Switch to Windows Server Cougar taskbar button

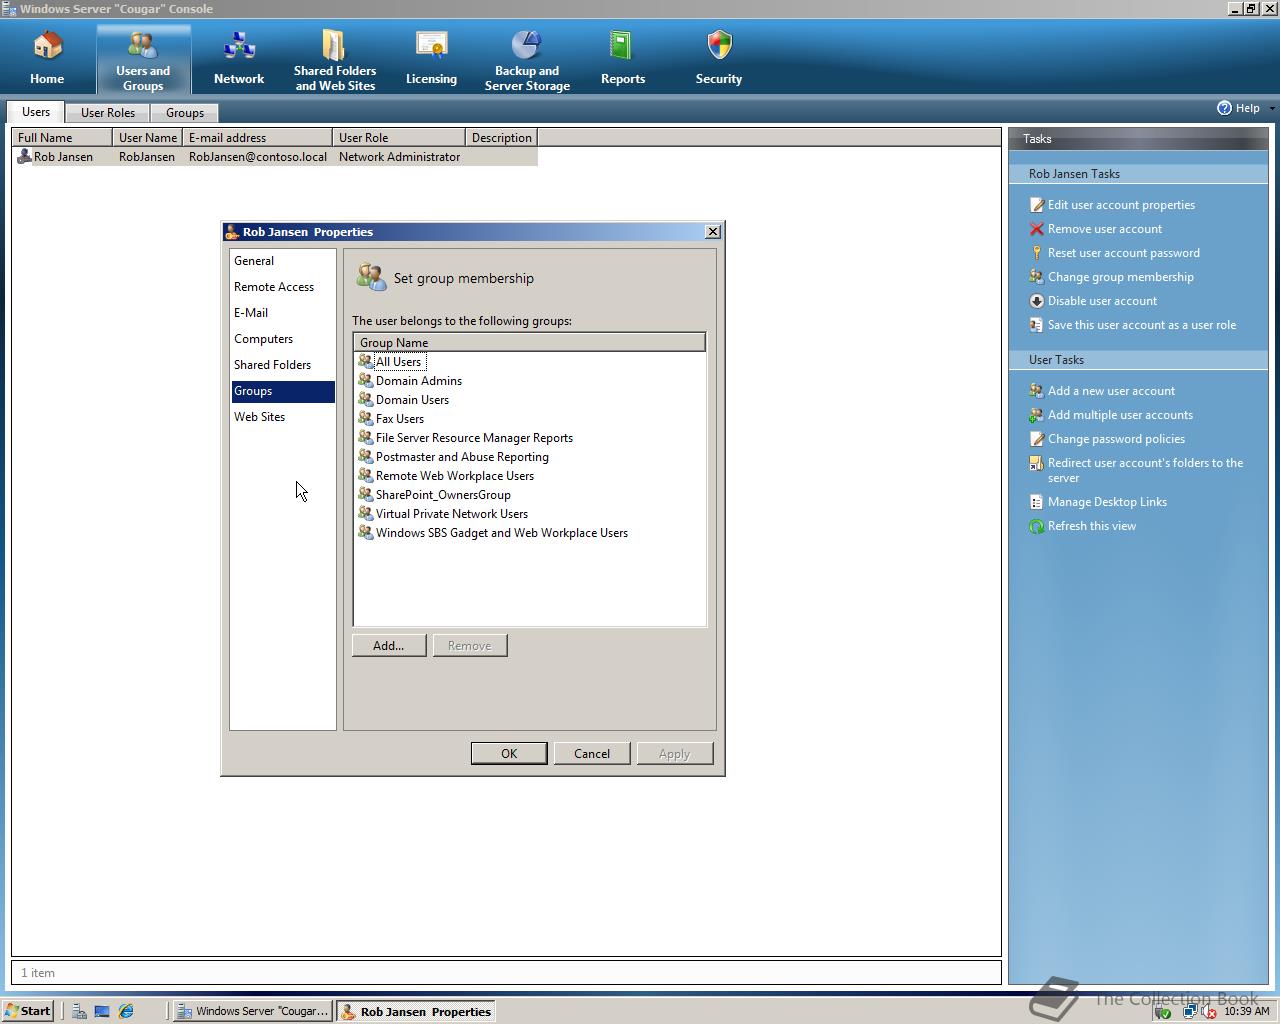253,1011
